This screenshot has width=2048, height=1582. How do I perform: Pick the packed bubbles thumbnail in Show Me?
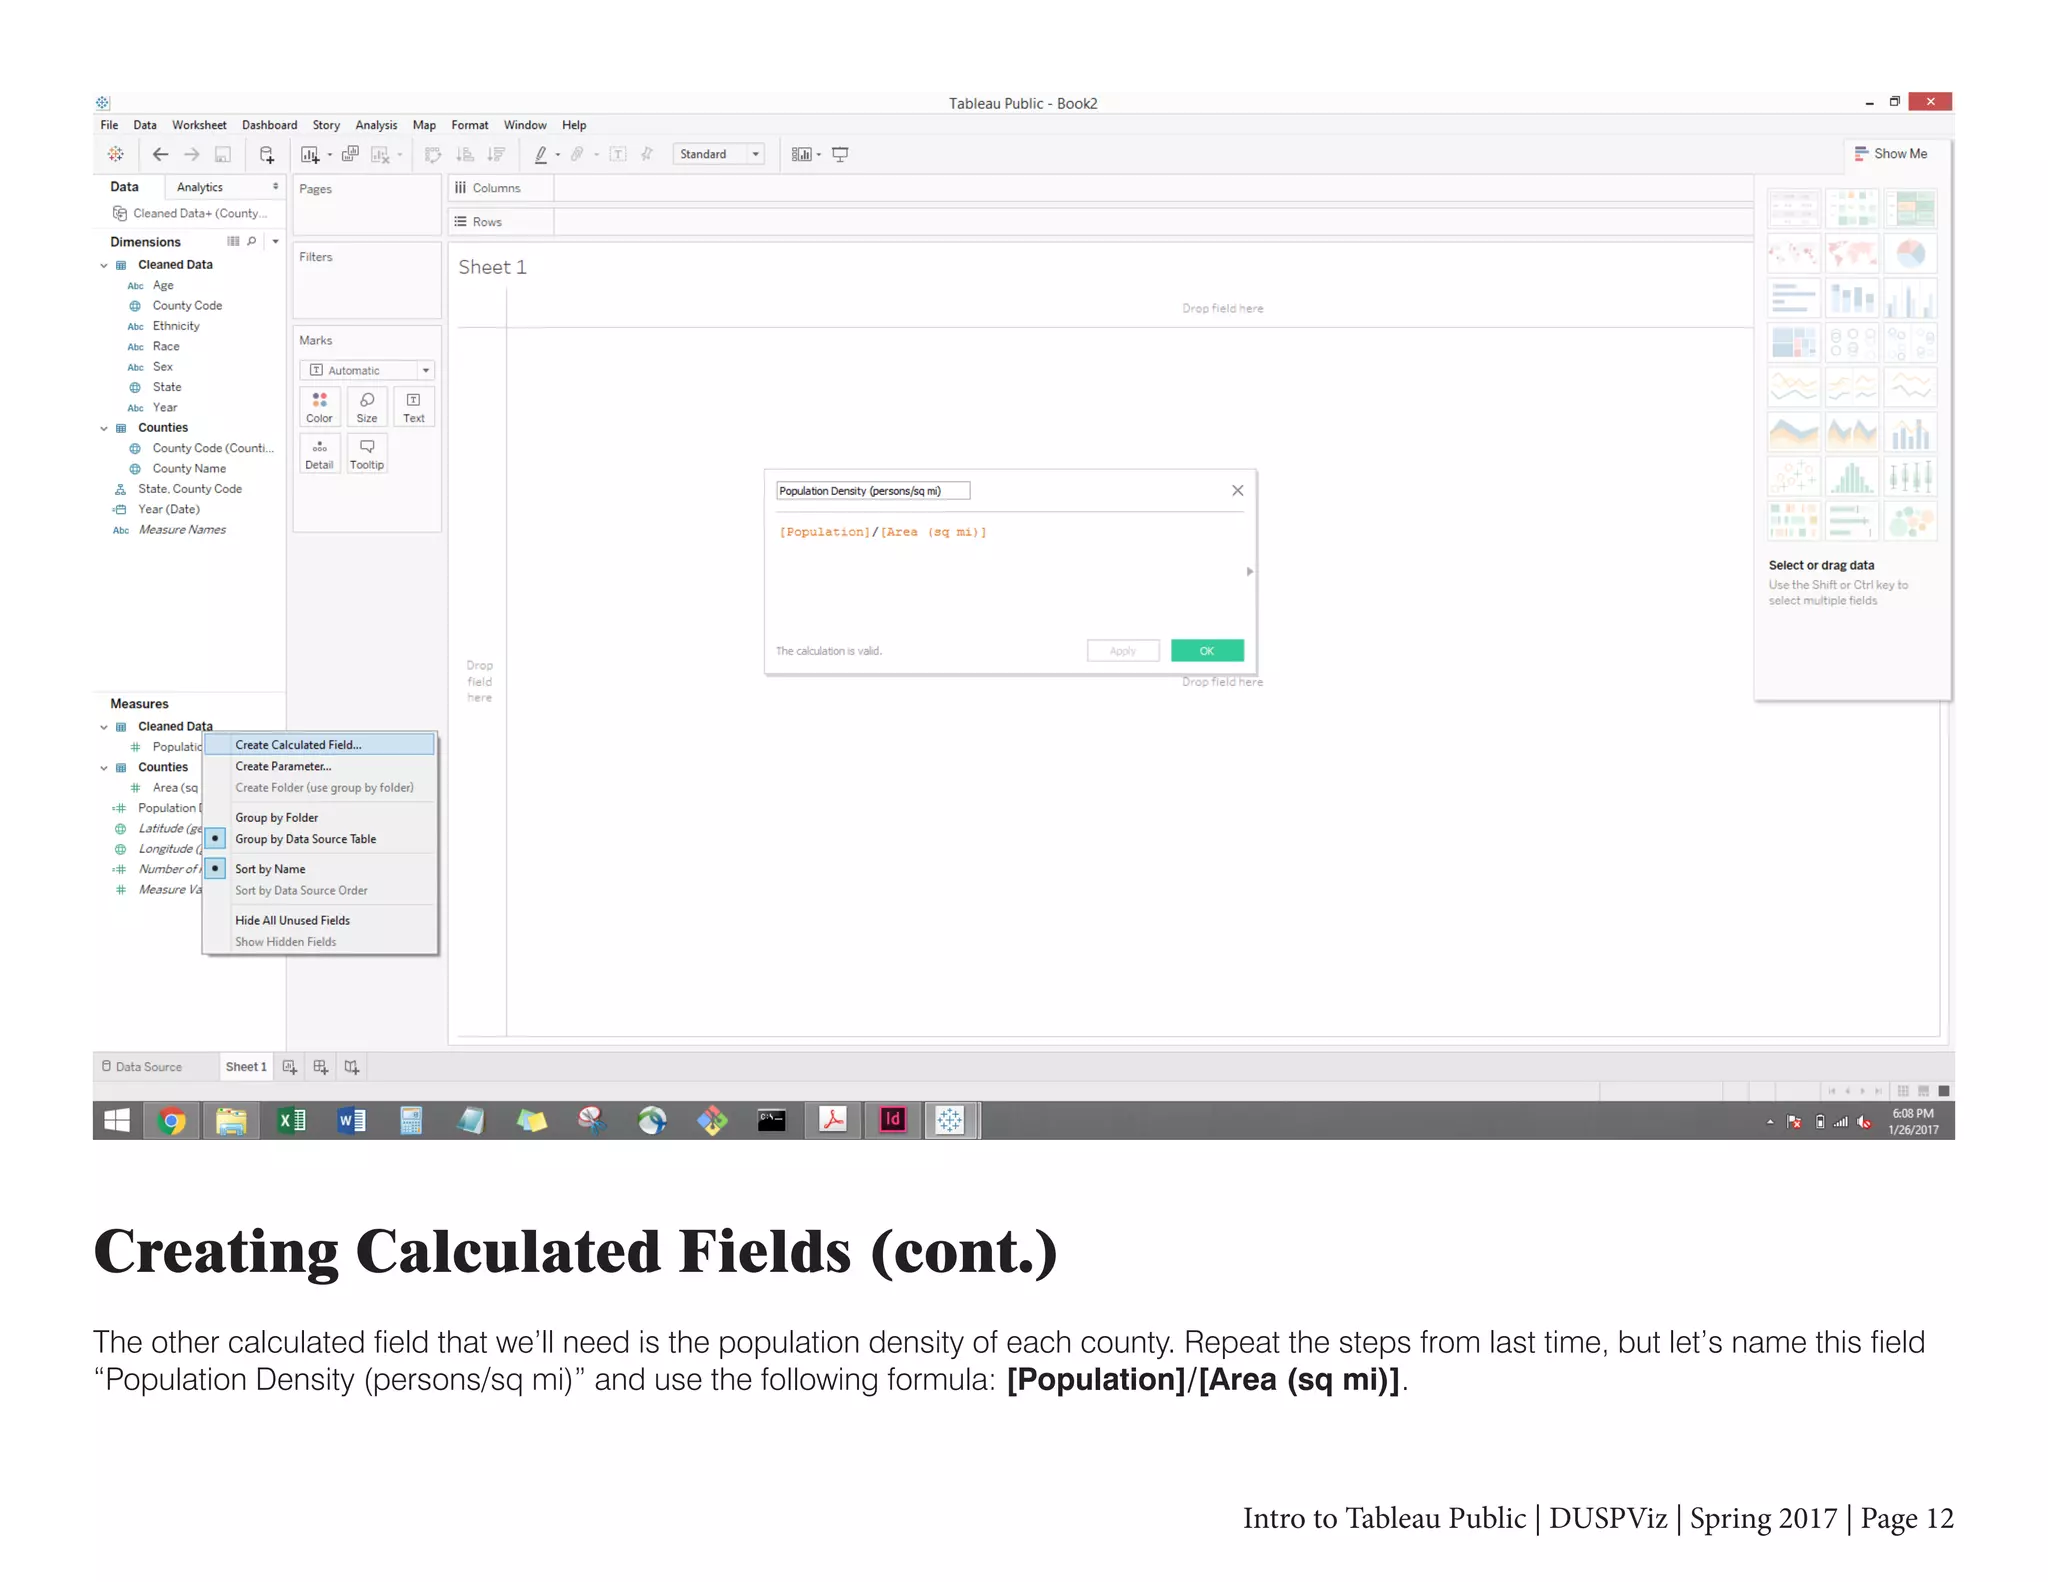[x=1910, y=522]
